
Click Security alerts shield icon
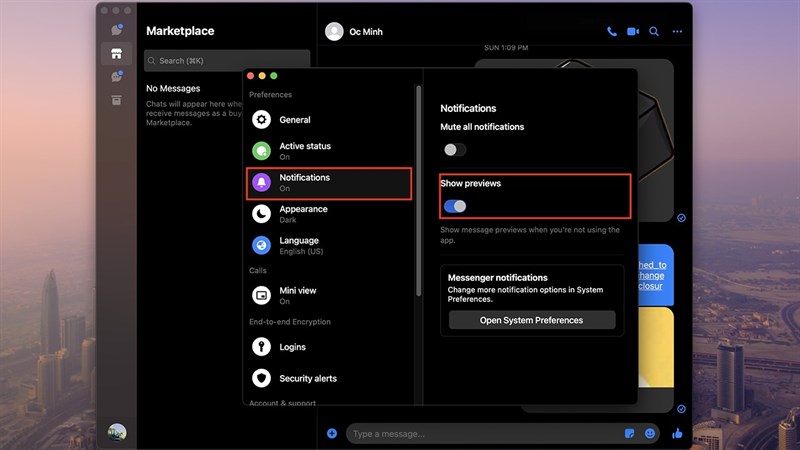(x=261, y=378)
